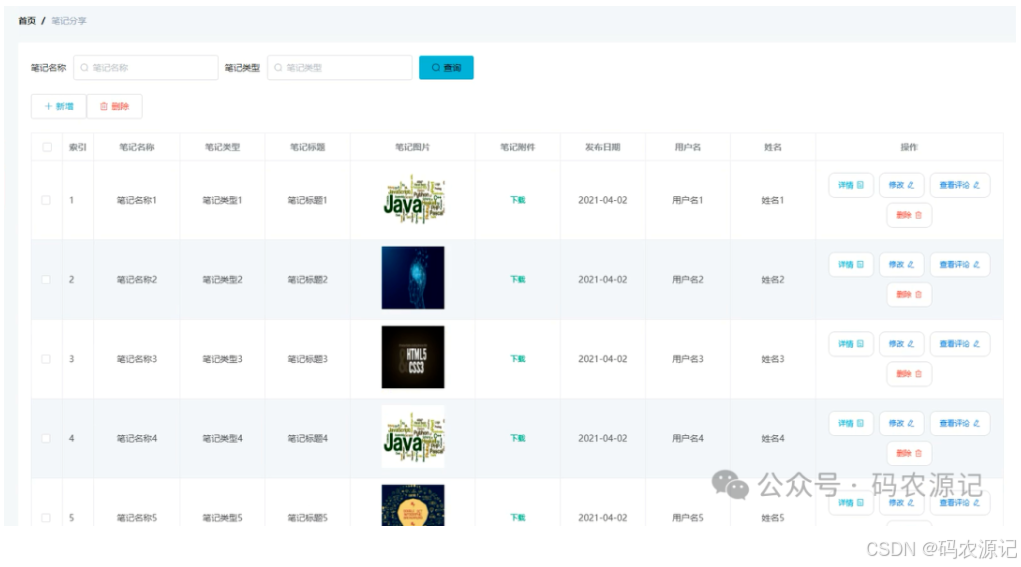Image resolution: width=1021 pixels, height=567 pixels.
Task: Check the checkbox for row 5
Action: click(x=46, y=518)
